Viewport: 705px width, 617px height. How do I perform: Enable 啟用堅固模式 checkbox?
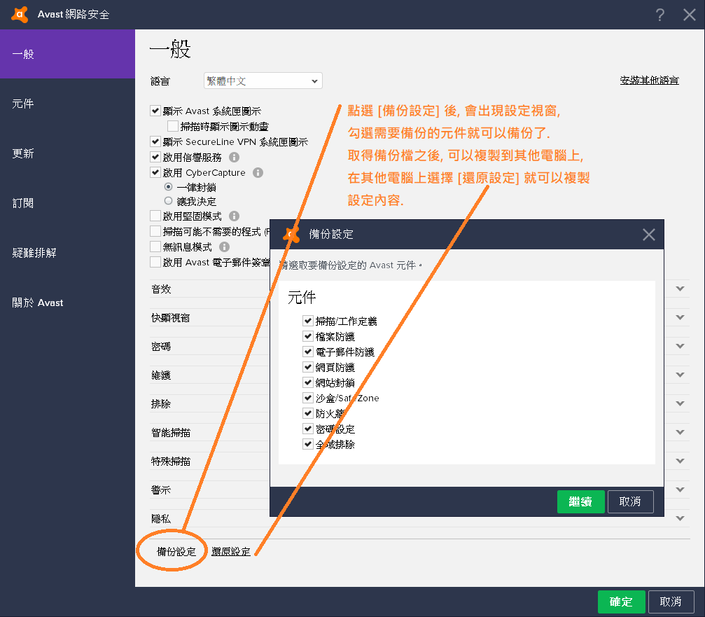(x=155, y=216)
